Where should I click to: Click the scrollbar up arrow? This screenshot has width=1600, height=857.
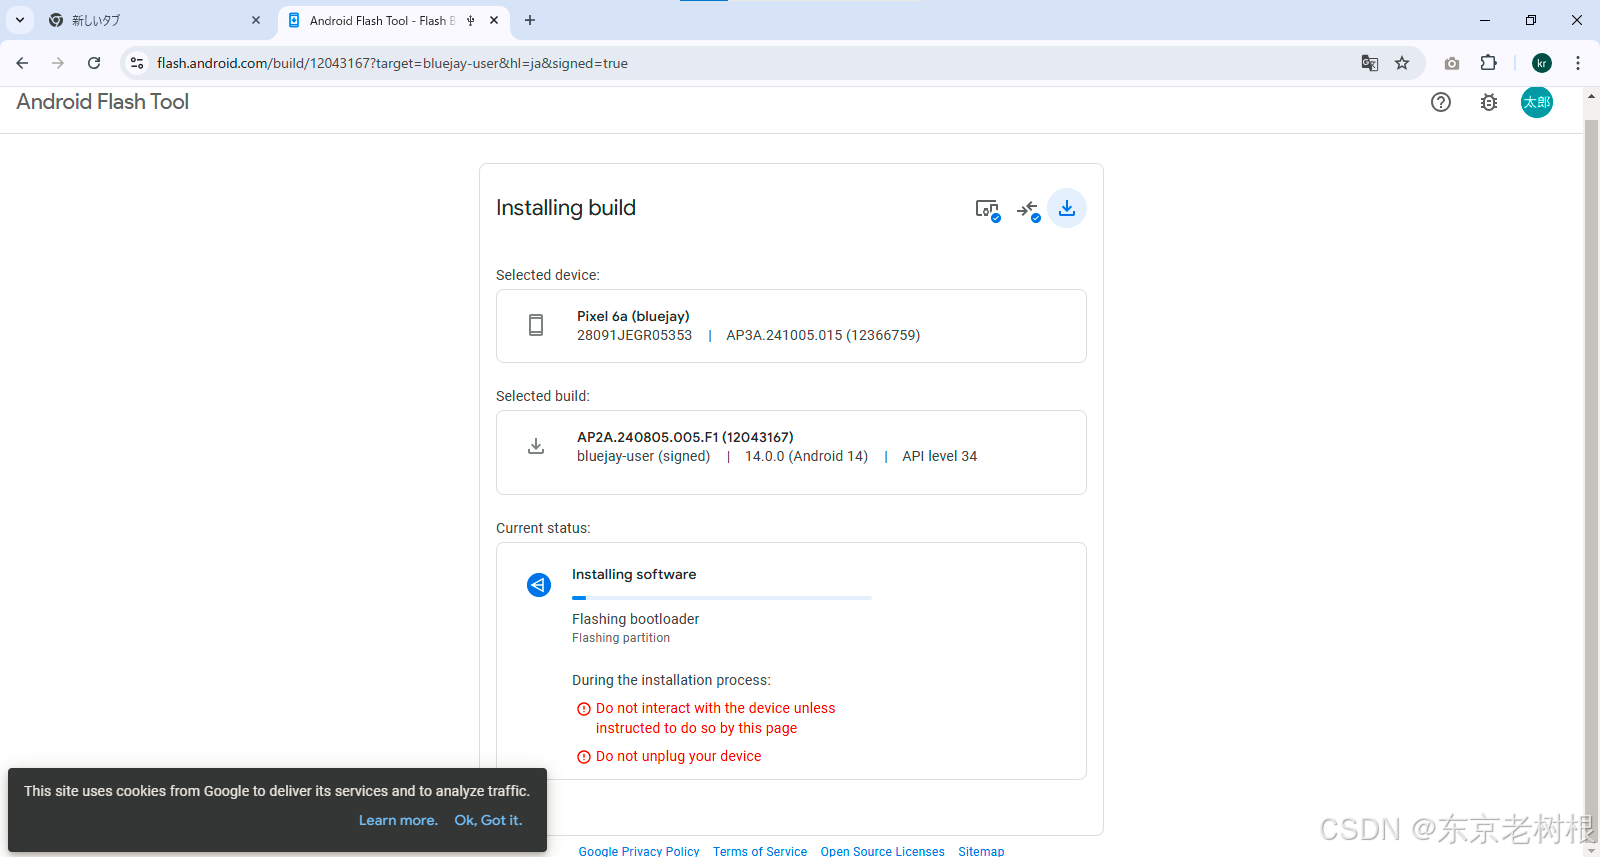(1591, 98)
